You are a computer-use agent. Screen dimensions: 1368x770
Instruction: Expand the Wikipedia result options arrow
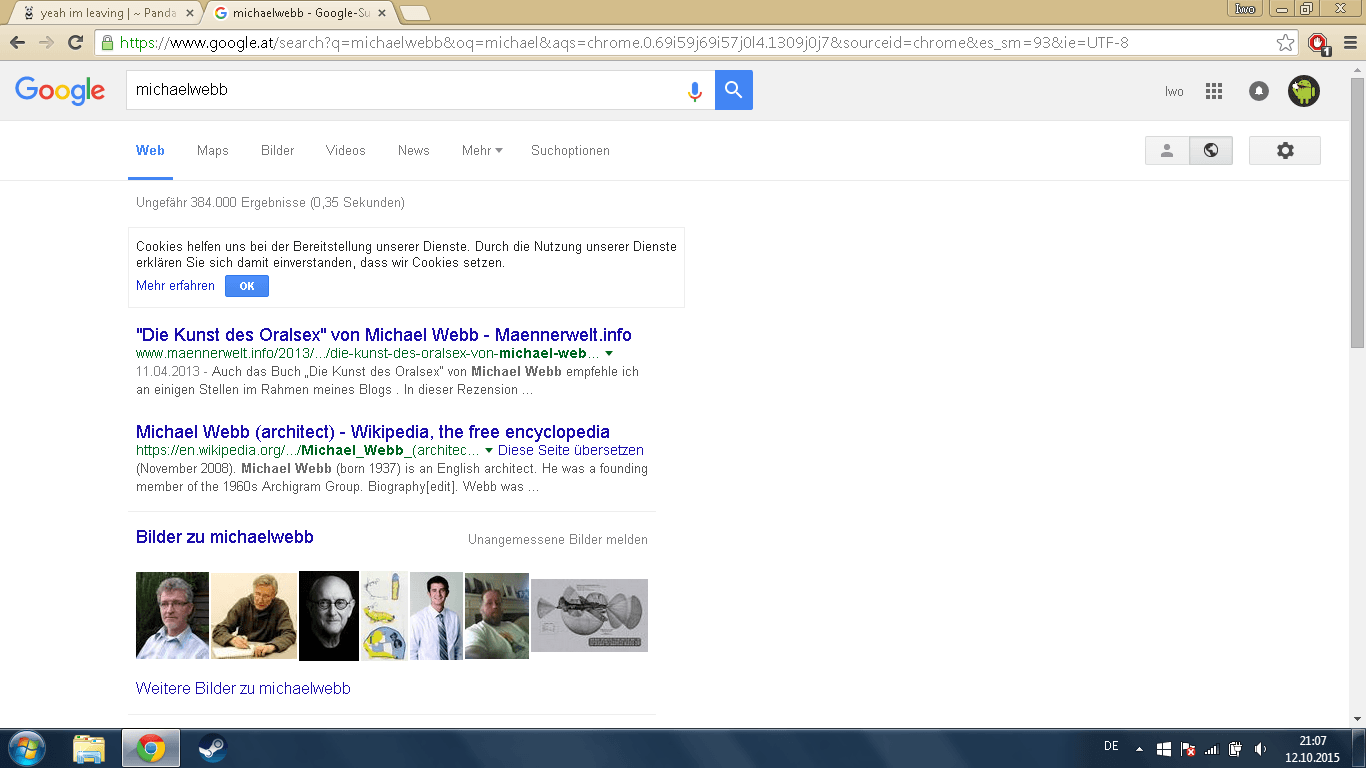[x=489, y=451]
